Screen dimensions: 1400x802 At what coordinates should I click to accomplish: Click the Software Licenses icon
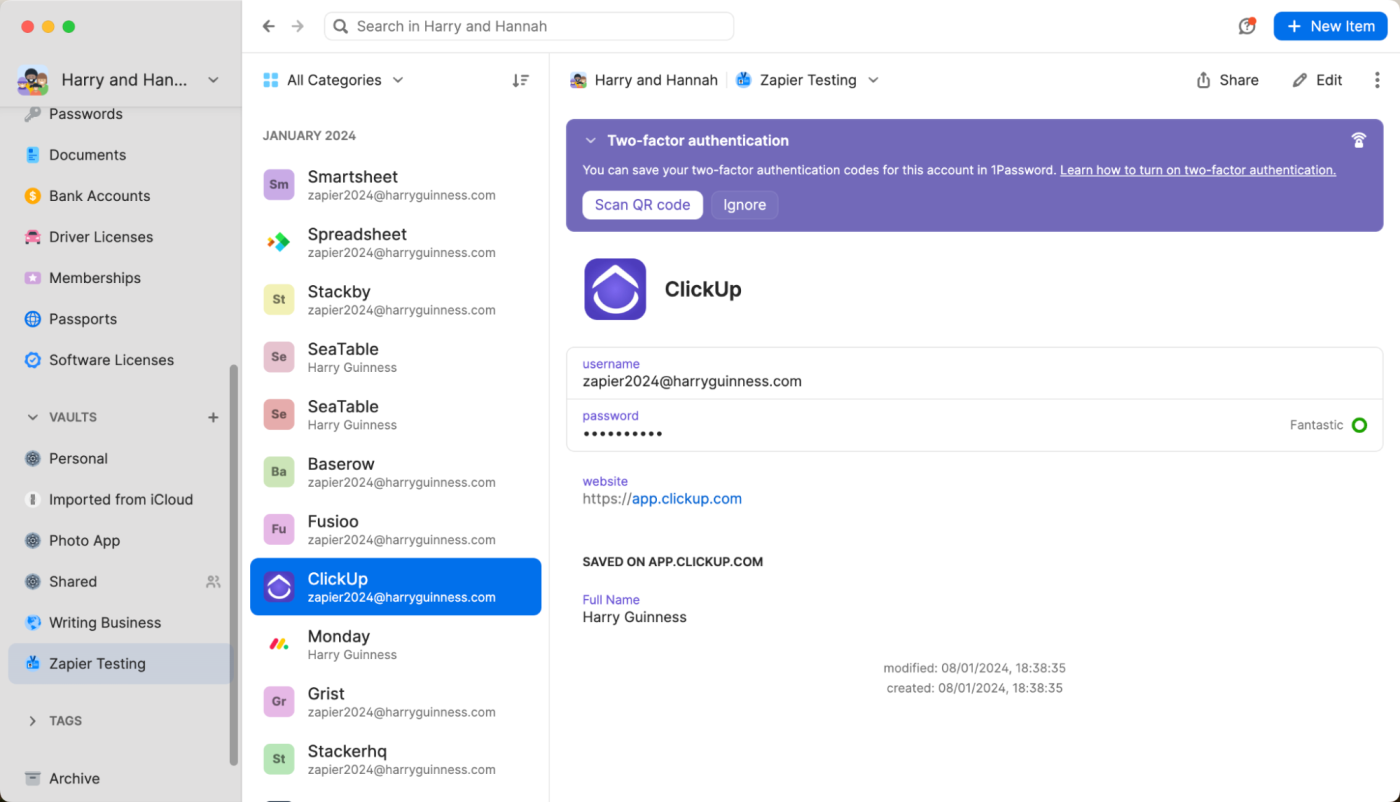coord(33,360)
